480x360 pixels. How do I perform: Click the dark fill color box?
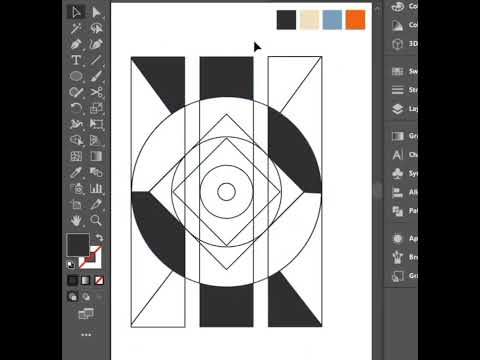78,244
